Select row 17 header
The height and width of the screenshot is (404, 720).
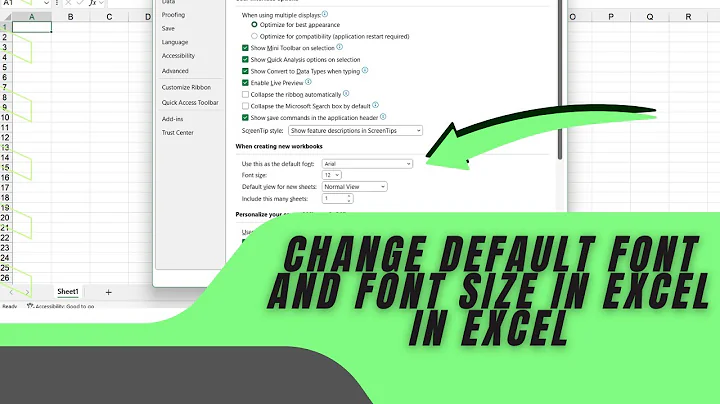(x=5, y=187)
